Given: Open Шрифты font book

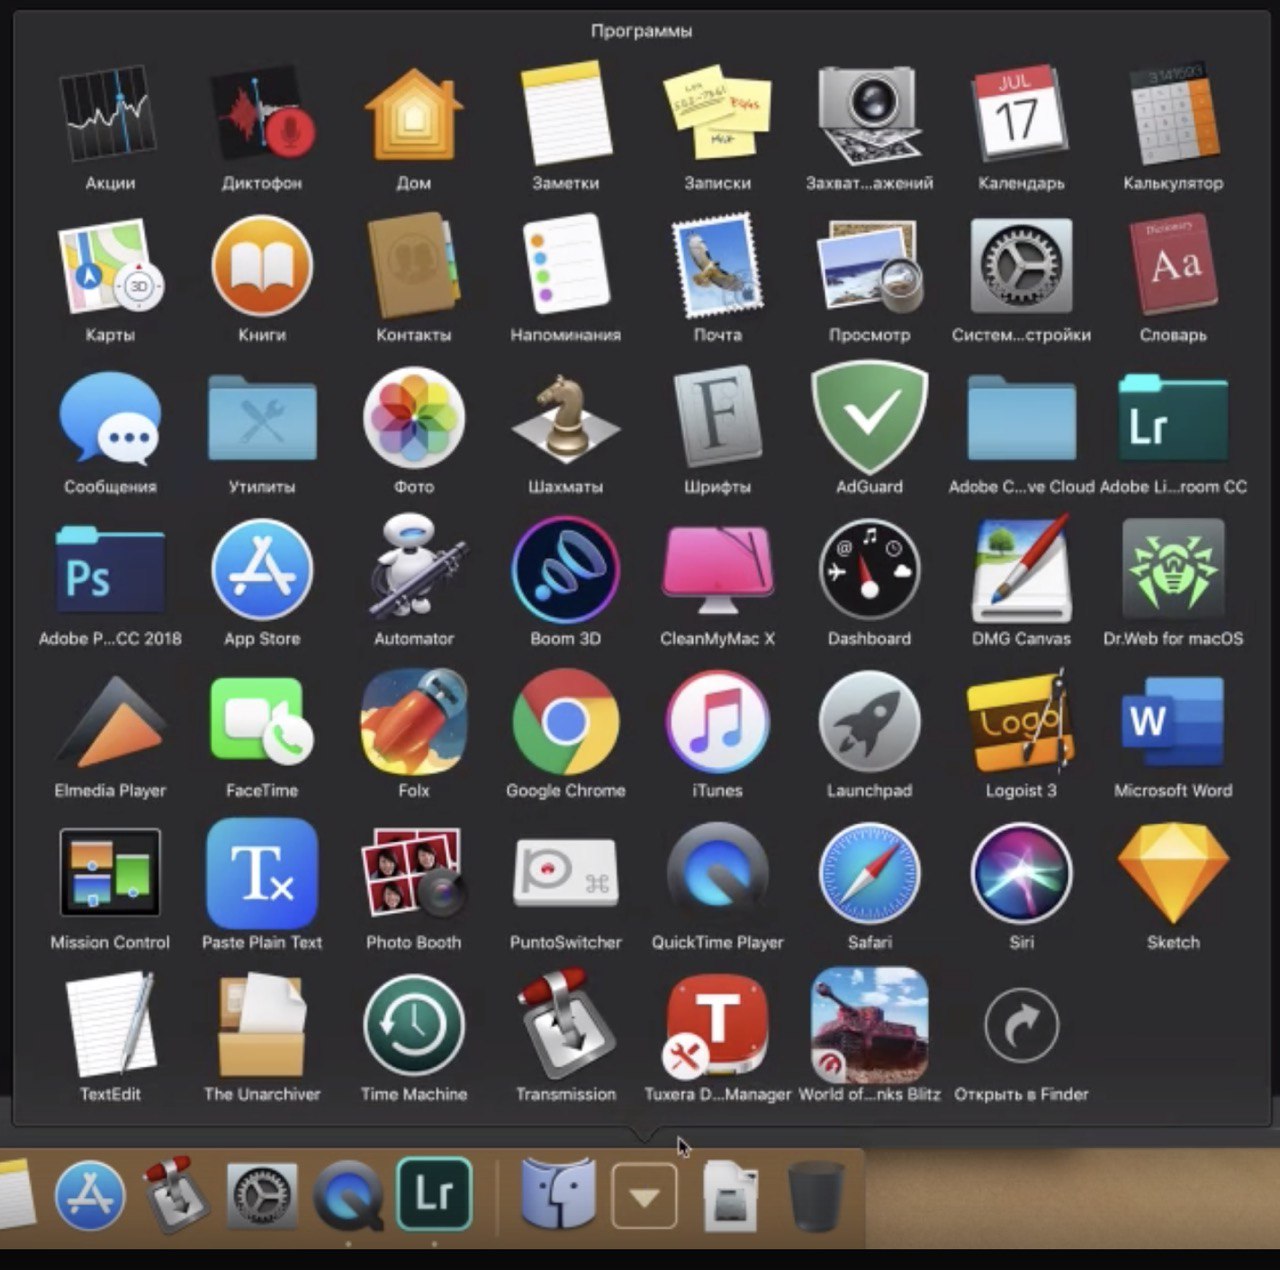Looking at the screenshot, I should click(x=718, y=418).
